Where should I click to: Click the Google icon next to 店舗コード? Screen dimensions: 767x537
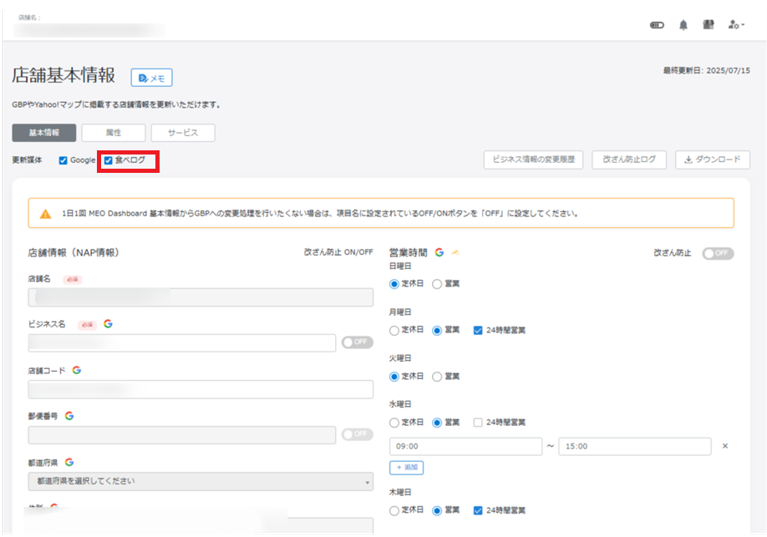pyautogui.click(x=76, y=370)
